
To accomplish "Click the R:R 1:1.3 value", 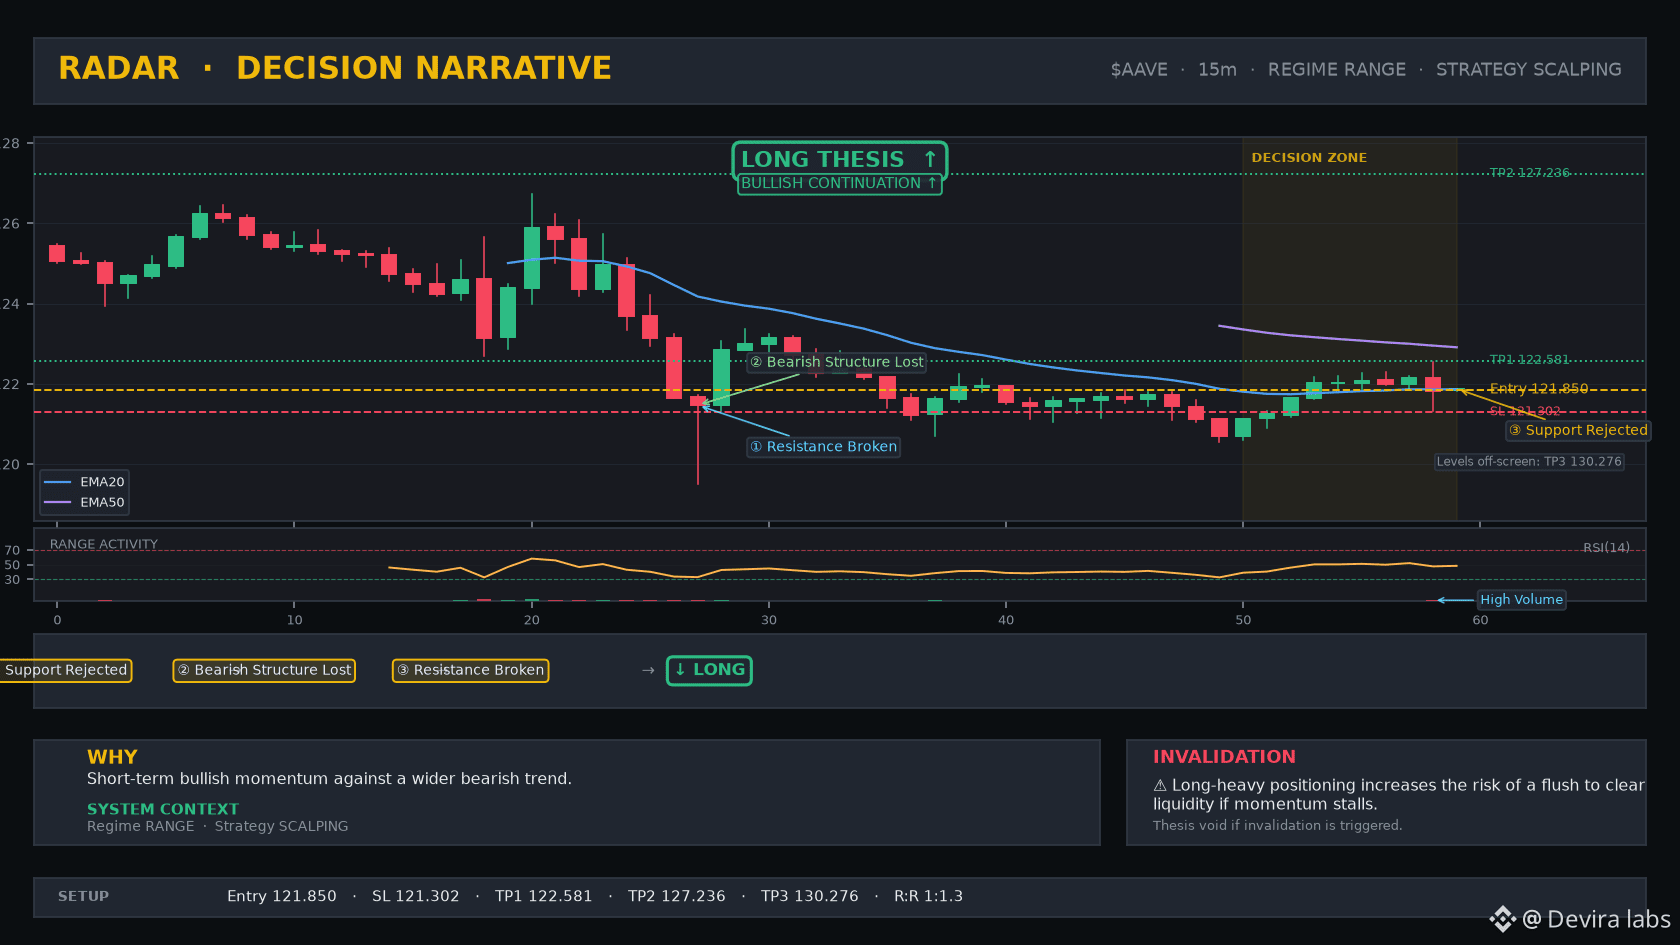I will (x=929, y=896).
